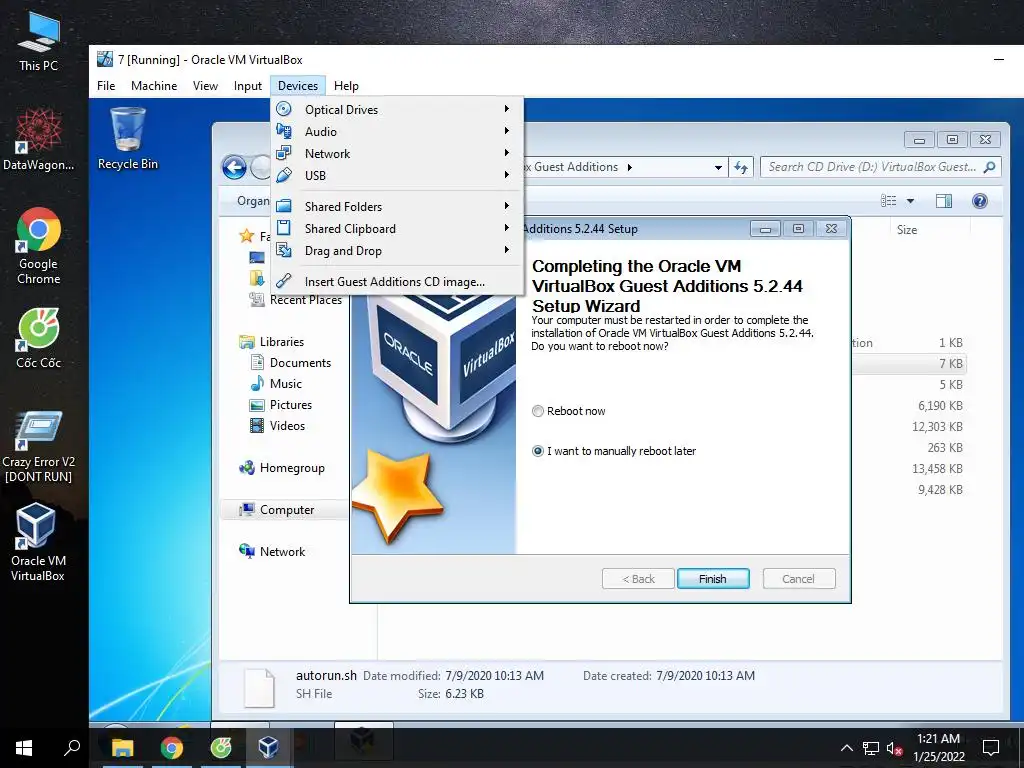Open Explorer help question mark icon

pyautogui.click(x=980, y=201)
